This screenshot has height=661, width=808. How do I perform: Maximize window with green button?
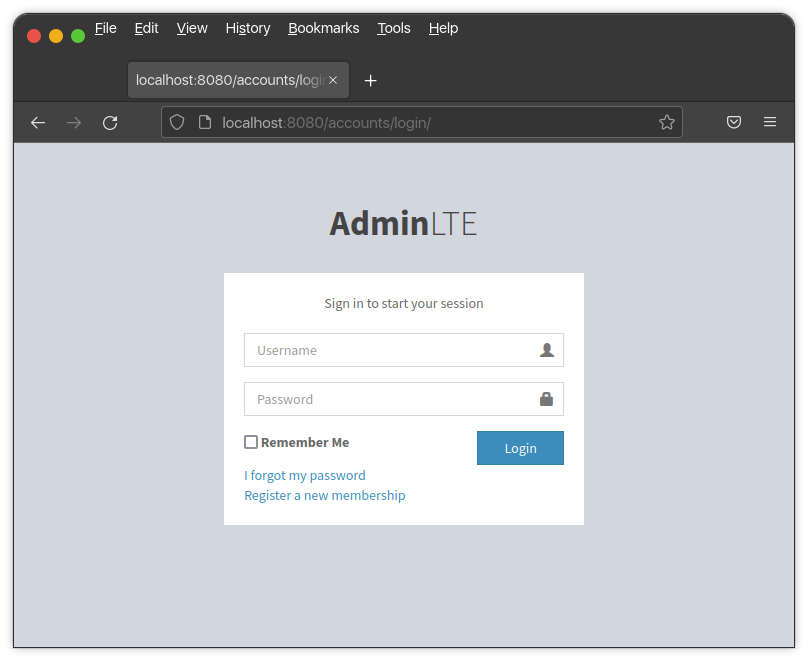[78, 36]
